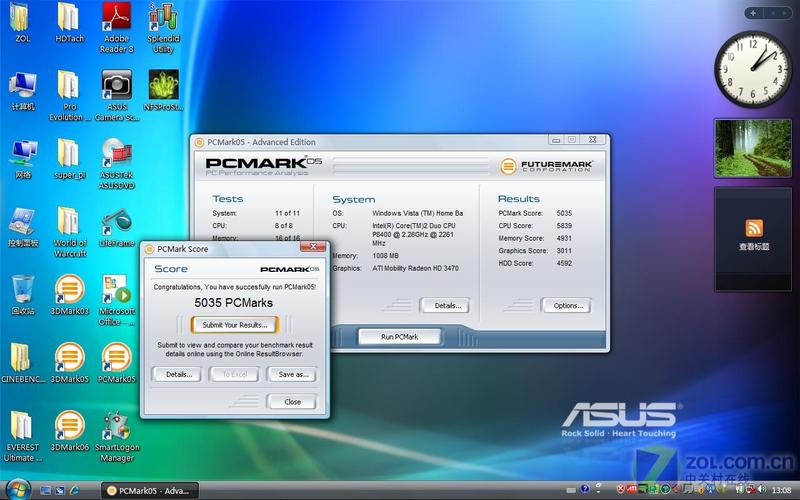Open the Computer (计算机) desktop icon

click(x=22, y=91)
